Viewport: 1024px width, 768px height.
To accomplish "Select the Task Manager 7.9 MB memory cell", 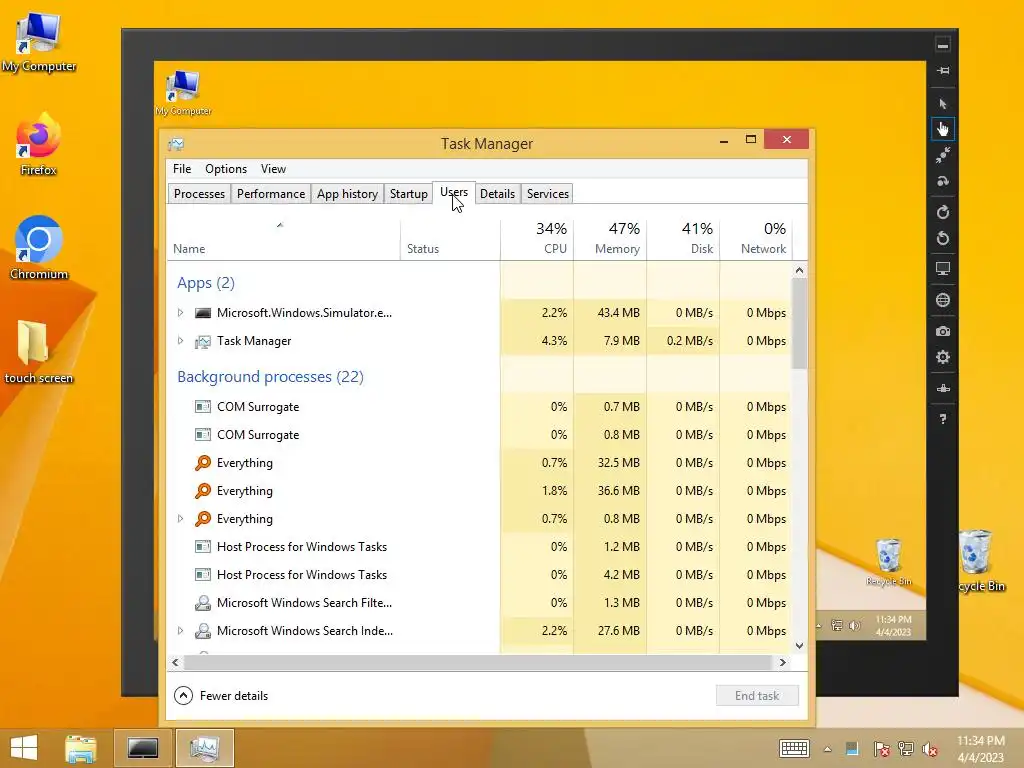I will [610, 341].
